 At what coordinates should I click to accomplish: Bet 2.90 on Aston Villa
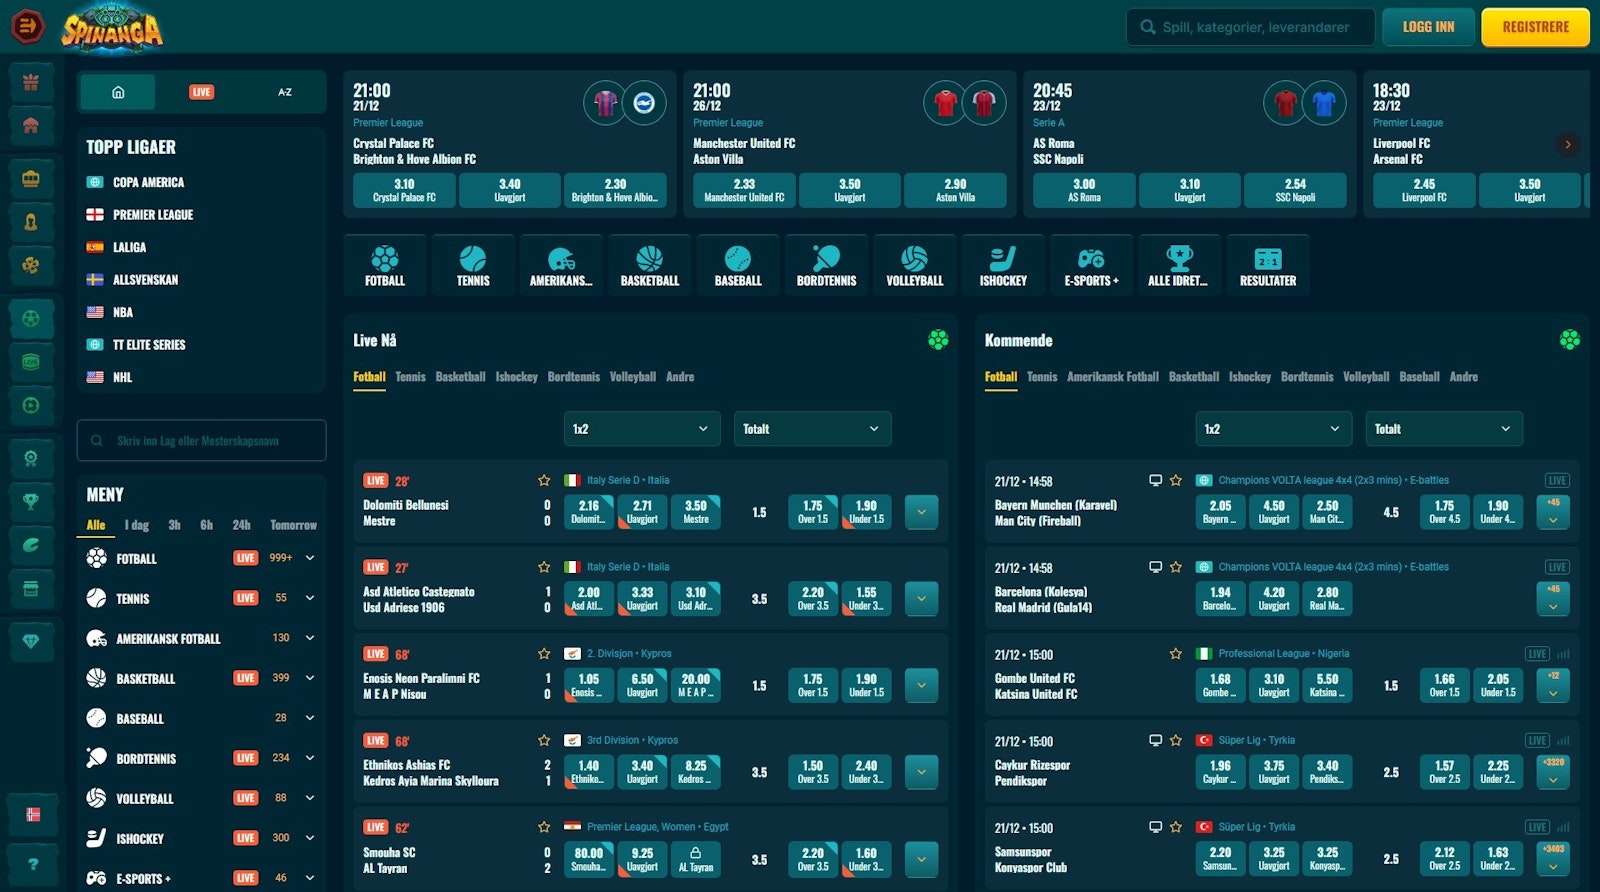(955, 190)
